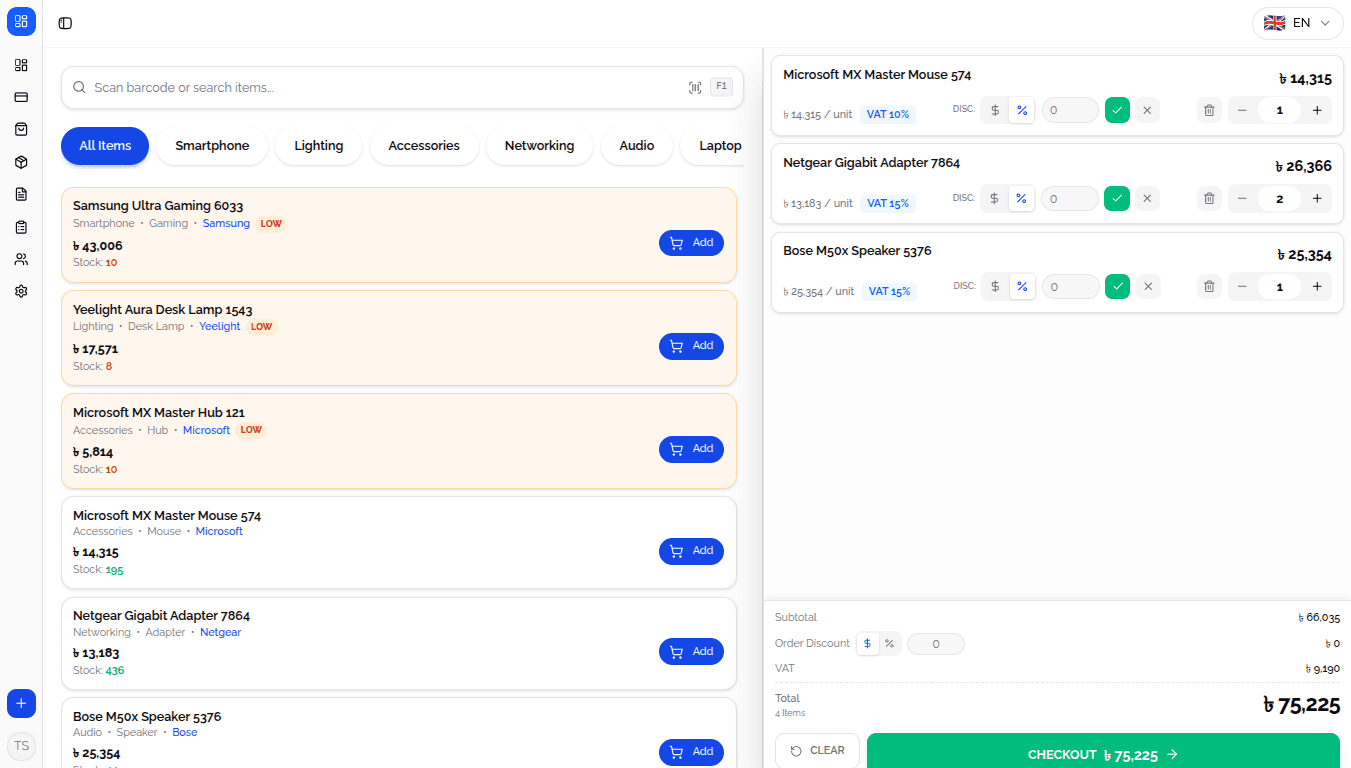The image size is (1351, 768).
Task: Increase quantity of Bose M50x Speaker
Action: coord(1317,287)
